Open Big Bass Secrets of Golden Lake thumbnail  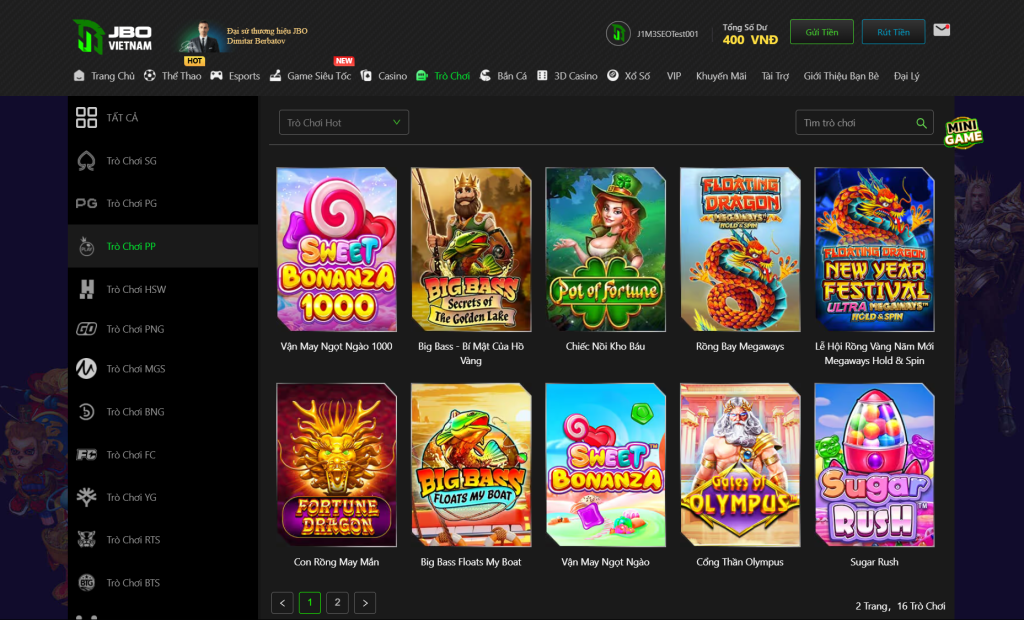tap(471, 250)
